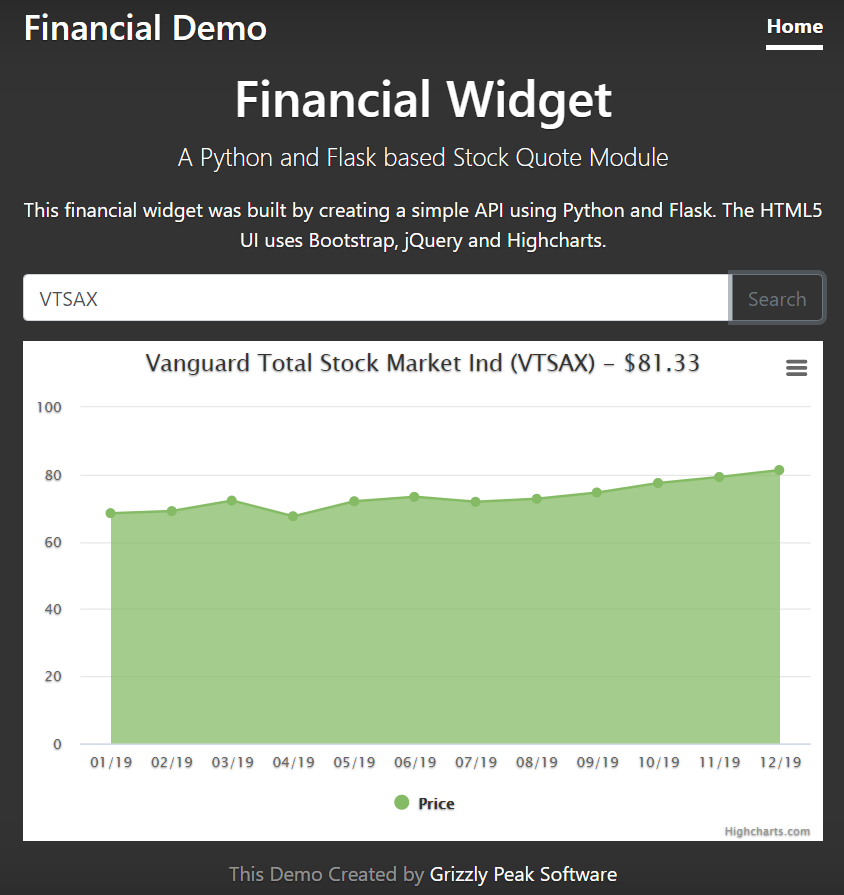This screenshot has width=844, height=895.
Task: Click the March 2019 data point marker
Action: [232, 500]
